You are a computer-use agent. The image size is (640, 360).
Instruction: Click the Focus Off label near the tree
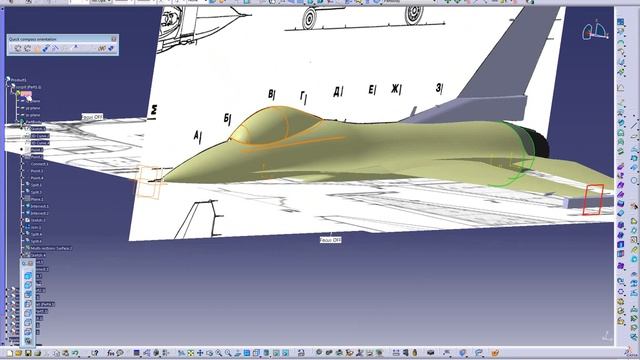92,117
